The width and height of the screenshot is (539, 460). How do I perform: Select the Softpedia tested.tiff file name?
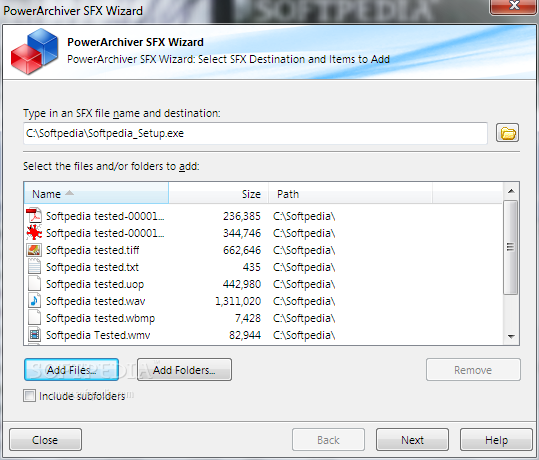pos(92,250)
